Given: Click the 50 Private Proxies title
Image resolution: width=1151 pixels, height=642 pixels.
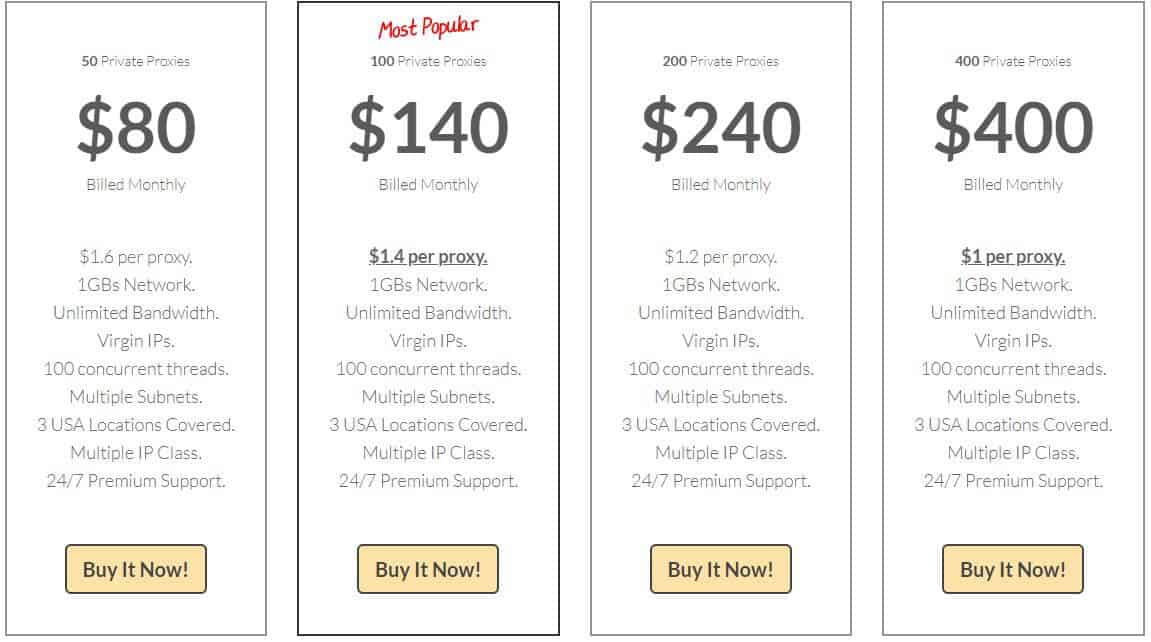Looking at the screenshot, I should point(136,61).
